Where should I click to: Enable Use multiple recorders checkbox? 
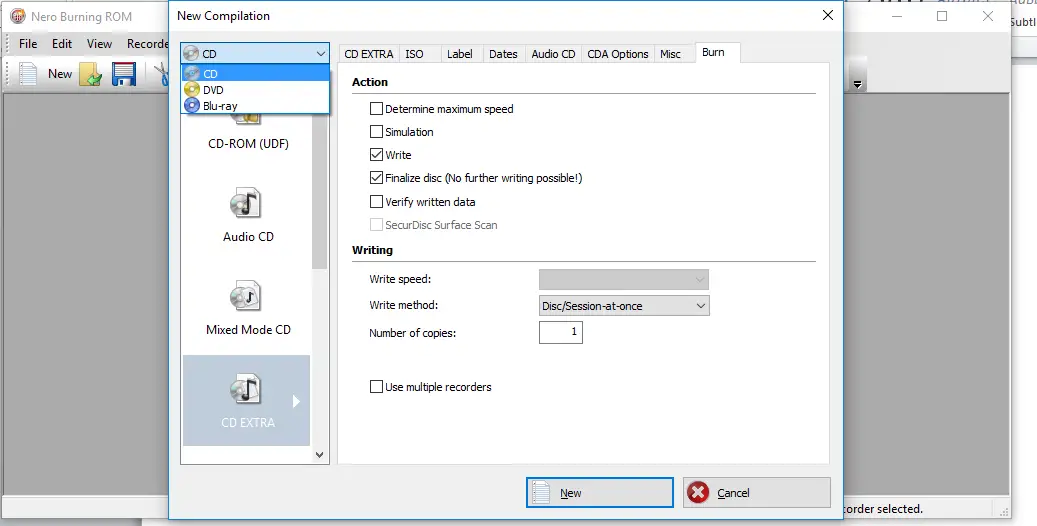pos(376,387)
